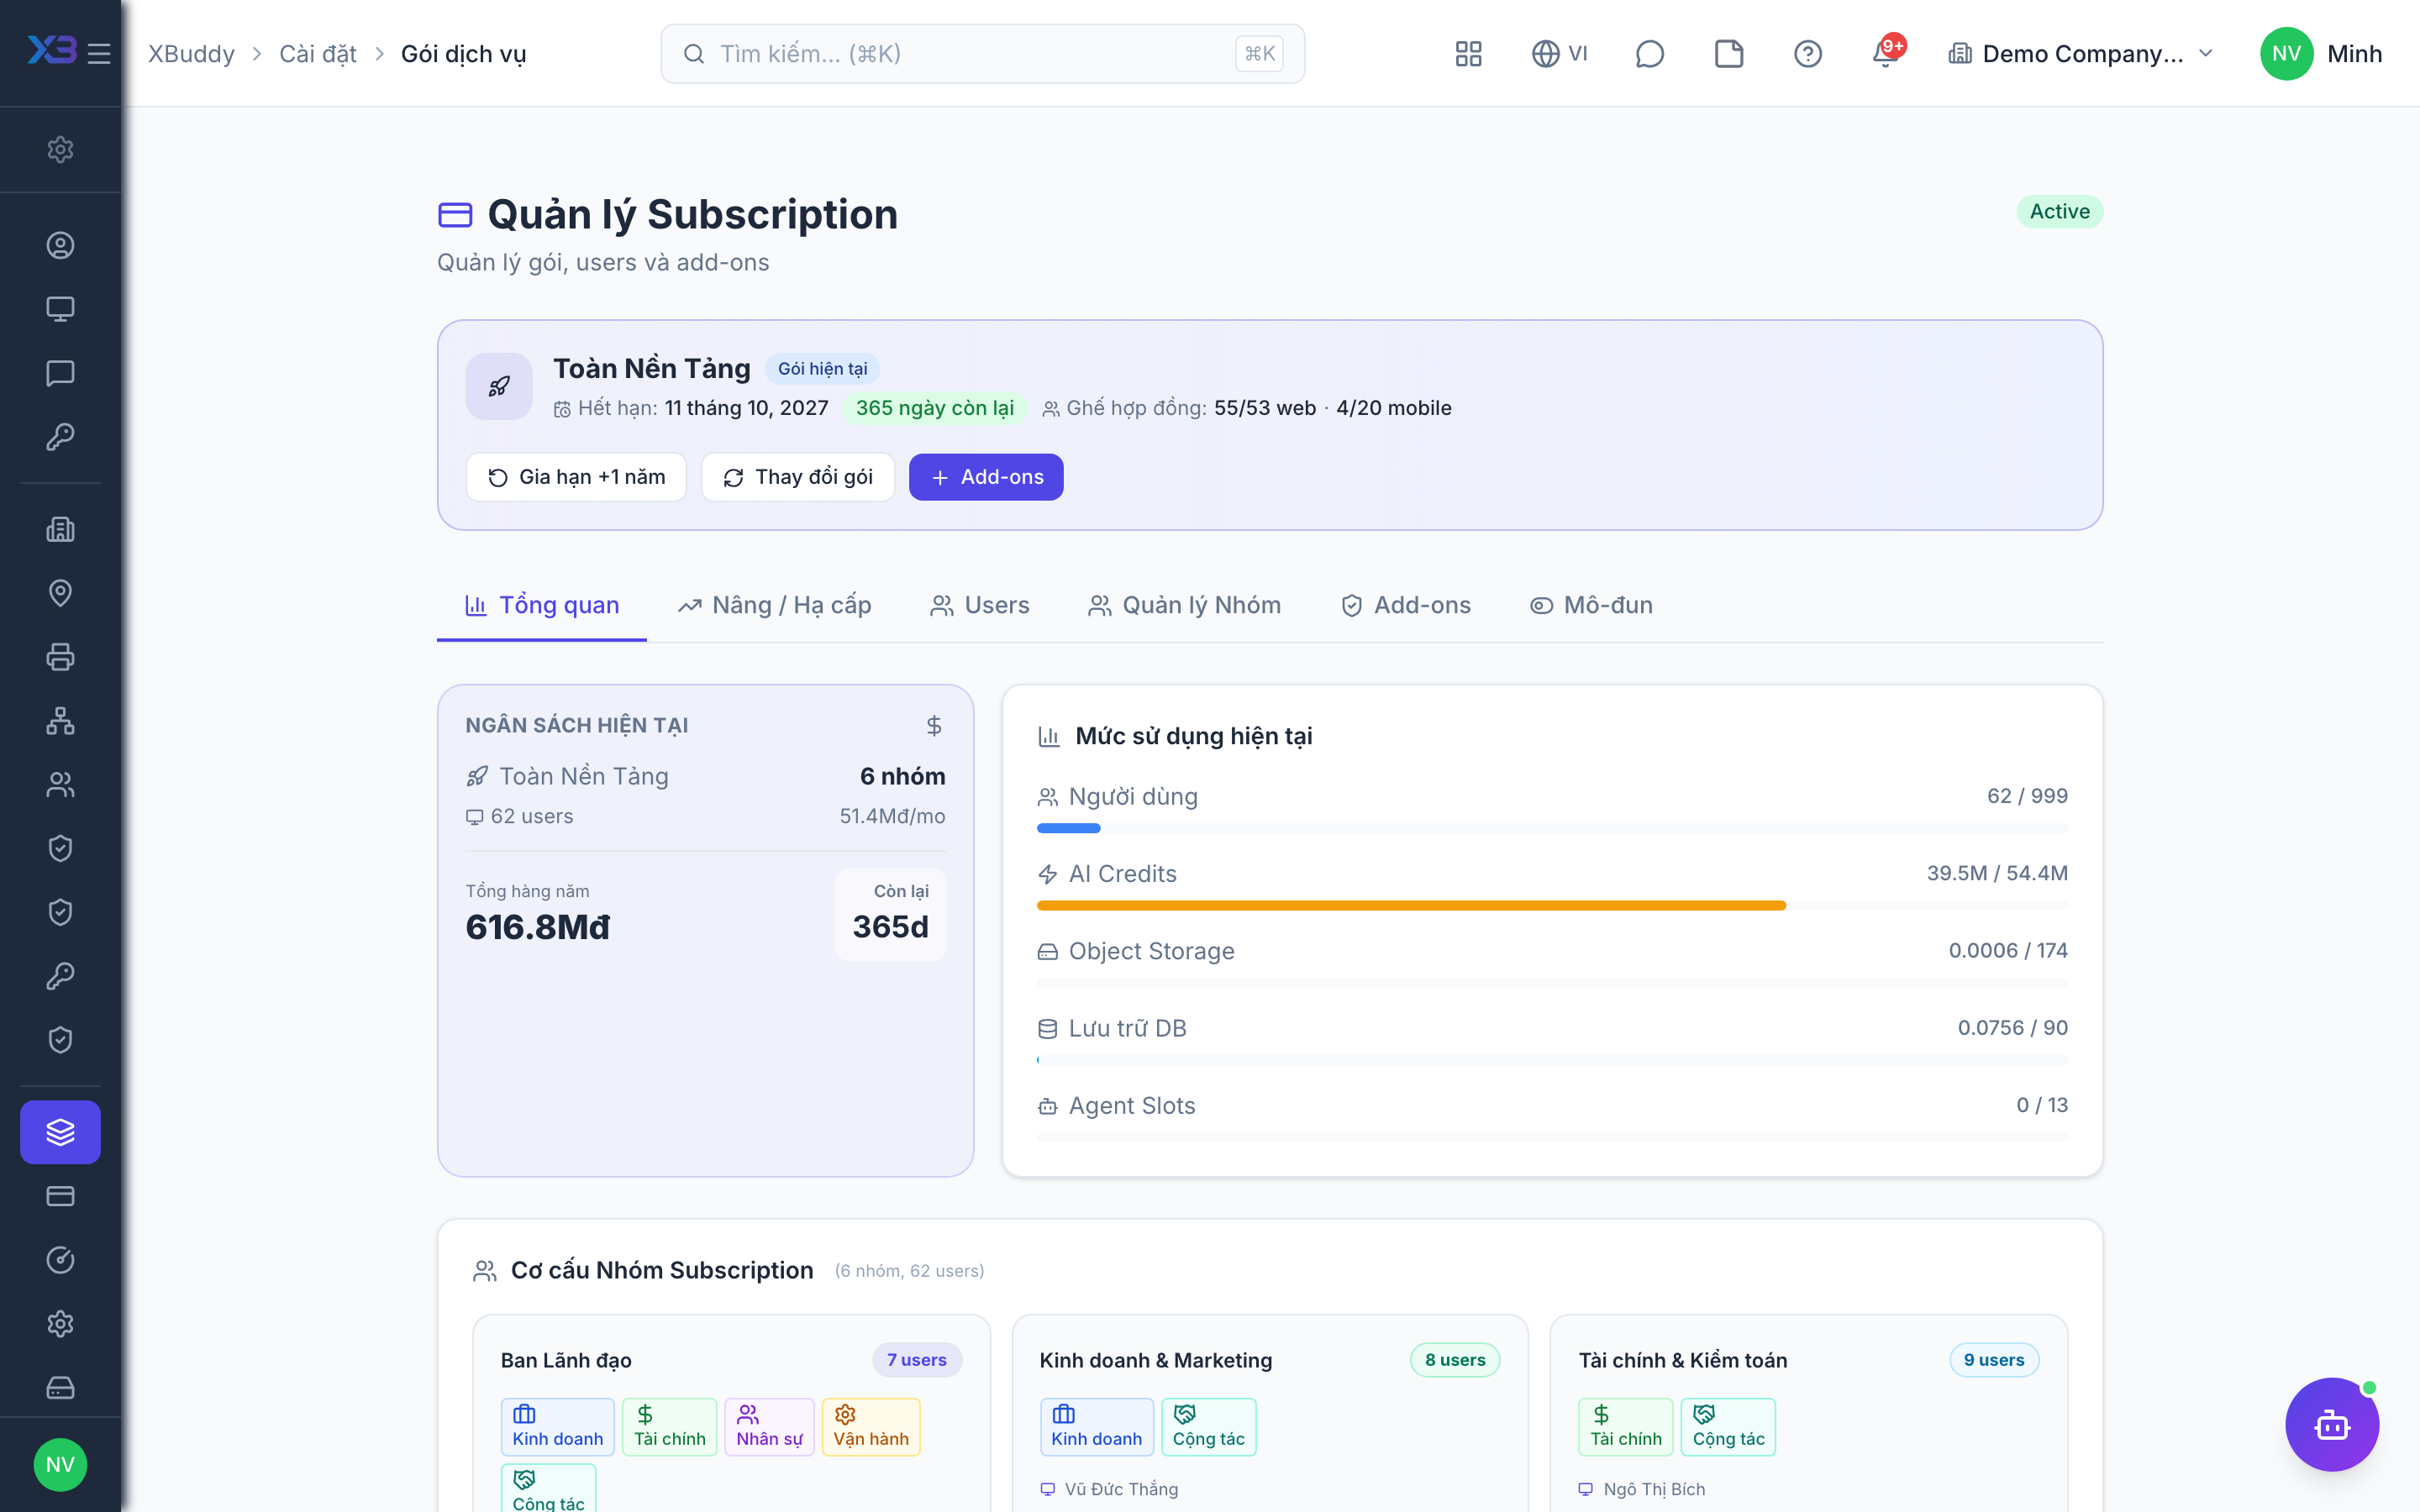Viewport: 2420px width, 1512px height.
Task: Open the monitor icon in sidebar
Action: [x=60, y=309]
